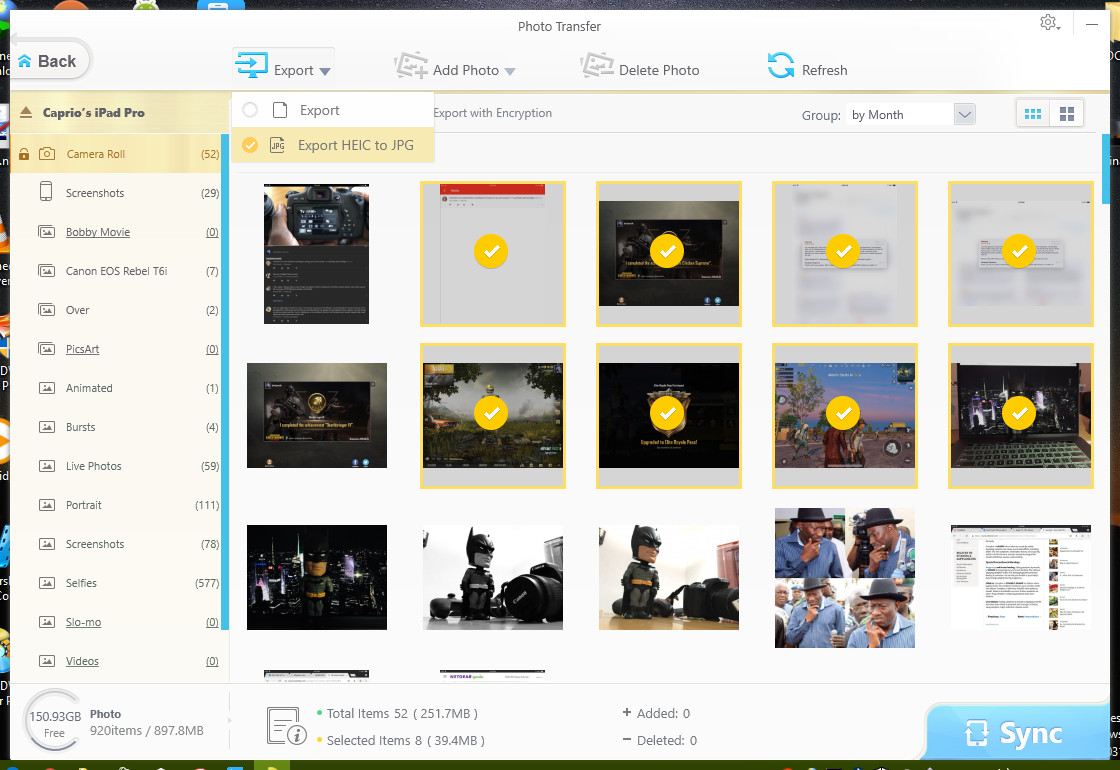
Task: Select unselected achievement screenshot thumbnail
Action: tap(316, 416)
